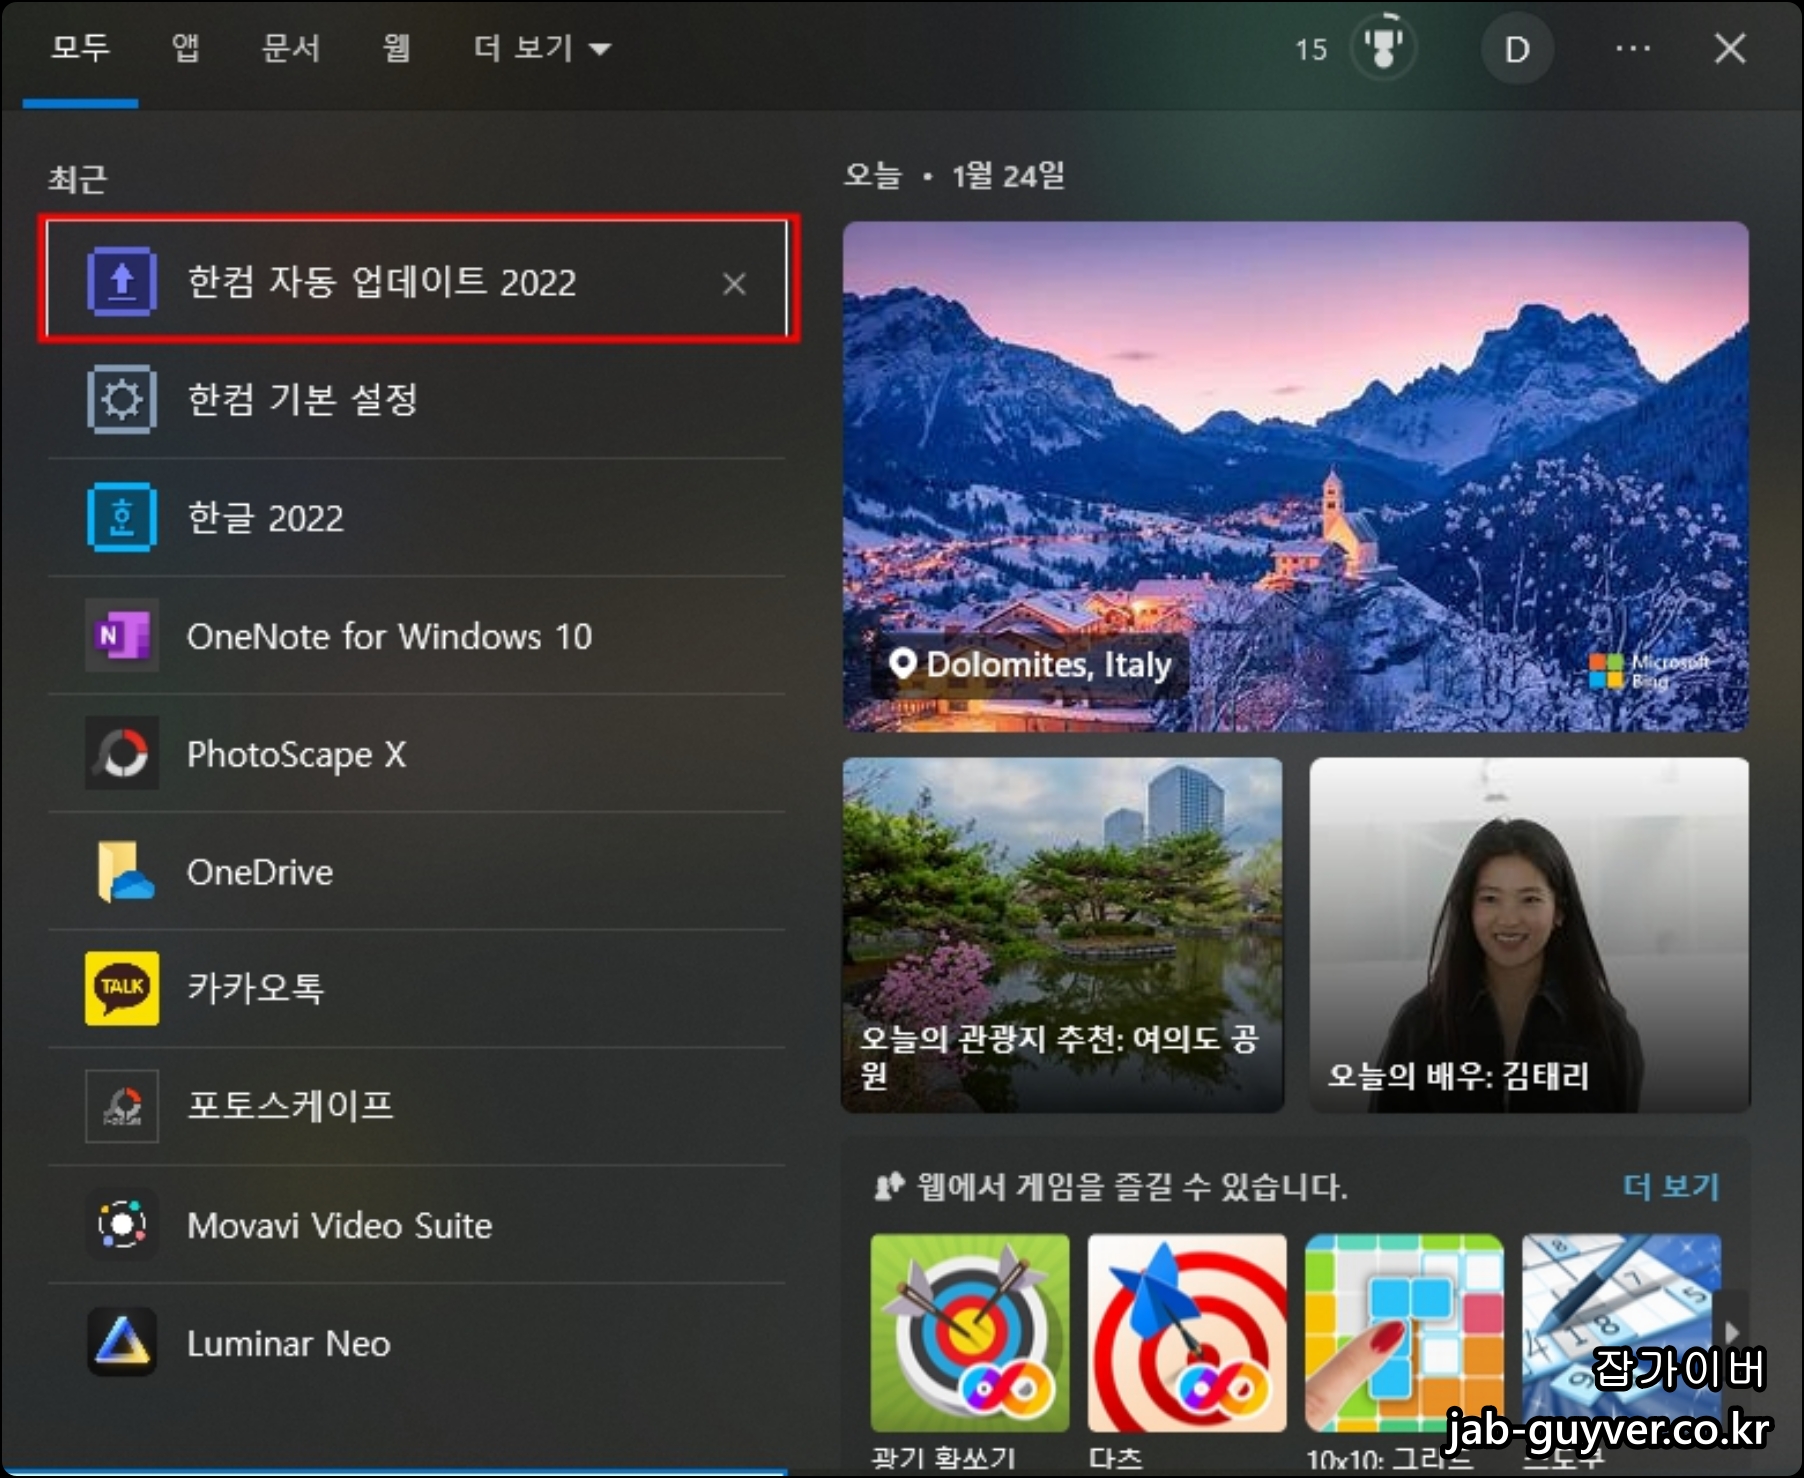This screenshot has width=1804, height=1478.
Task: Open the 포토스케이프 label
Action: point(291,1106)
